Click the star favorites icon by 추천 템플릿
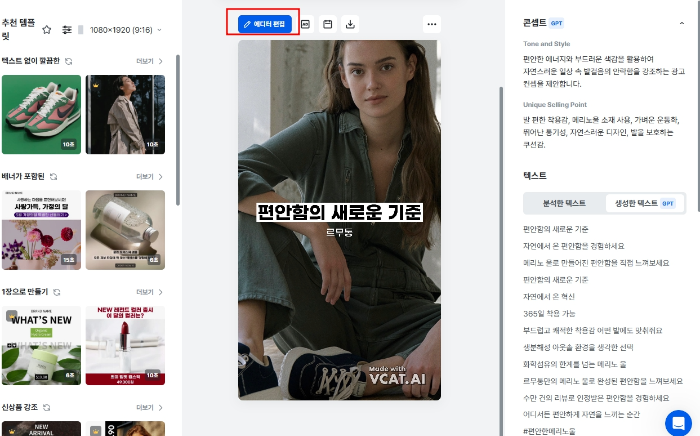The image size is (700, 436). coord(46,30)
